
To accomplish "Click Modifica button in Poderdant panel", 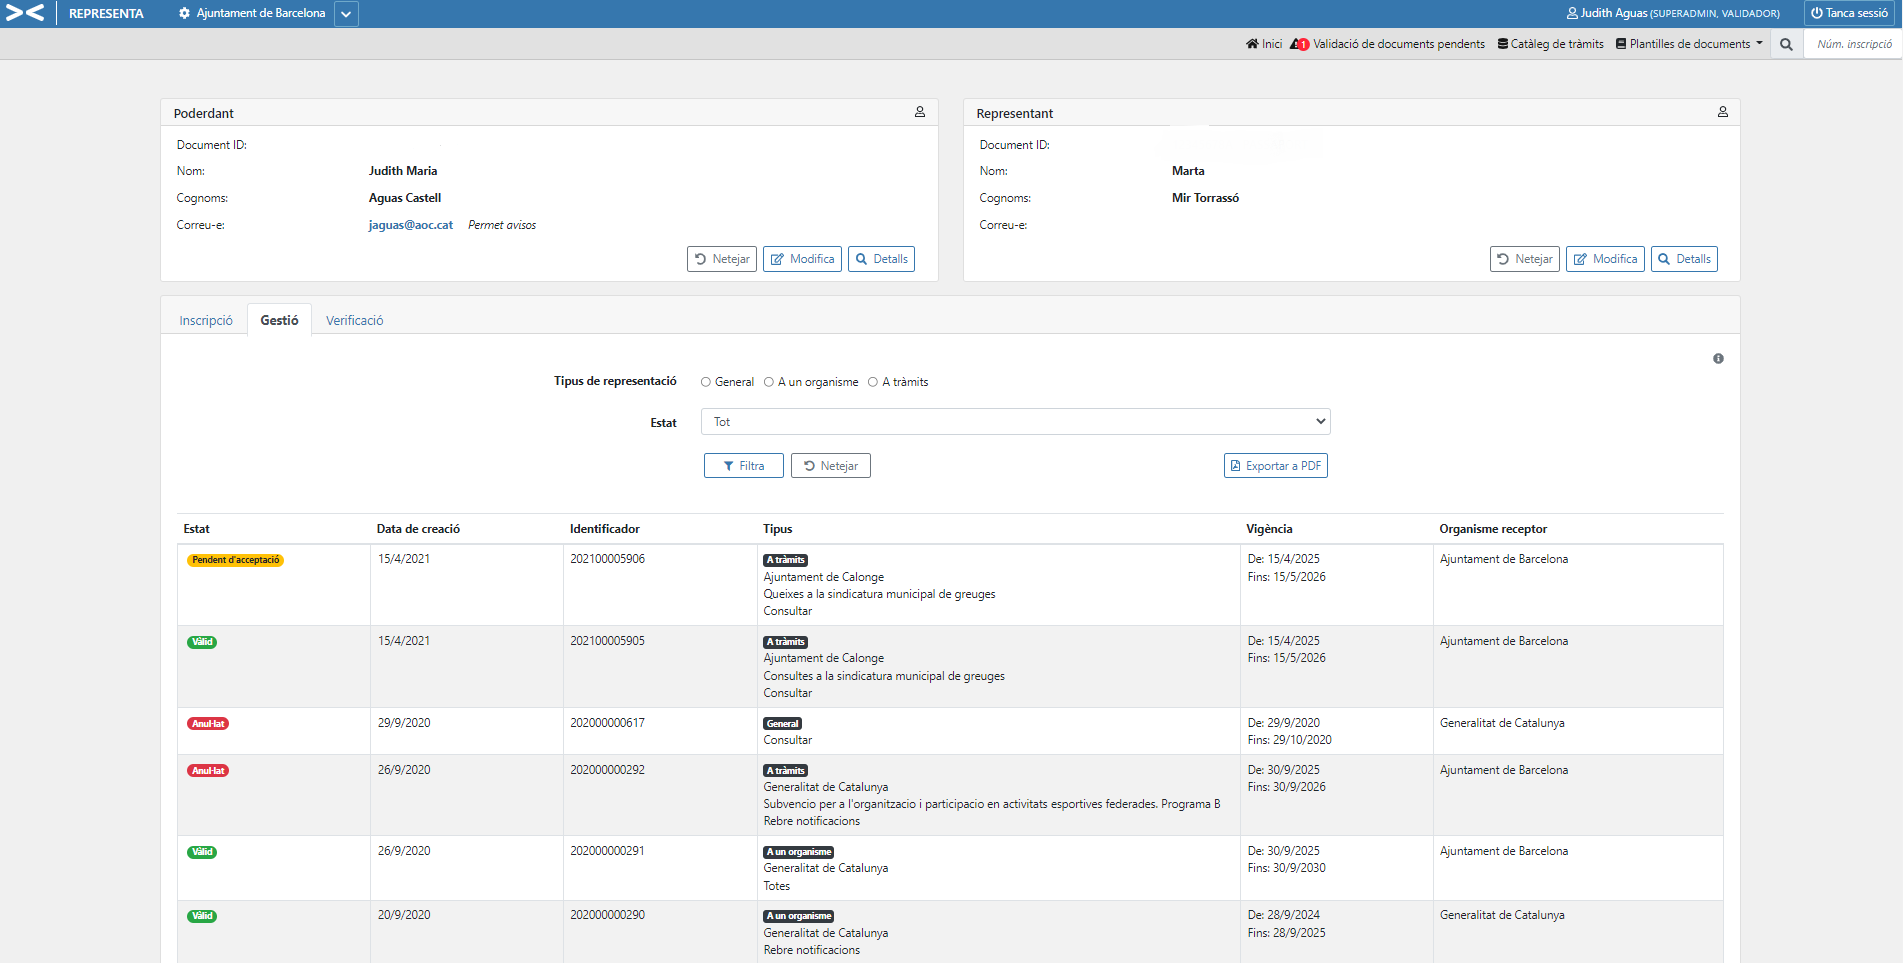I will click(x=802, y=259).
